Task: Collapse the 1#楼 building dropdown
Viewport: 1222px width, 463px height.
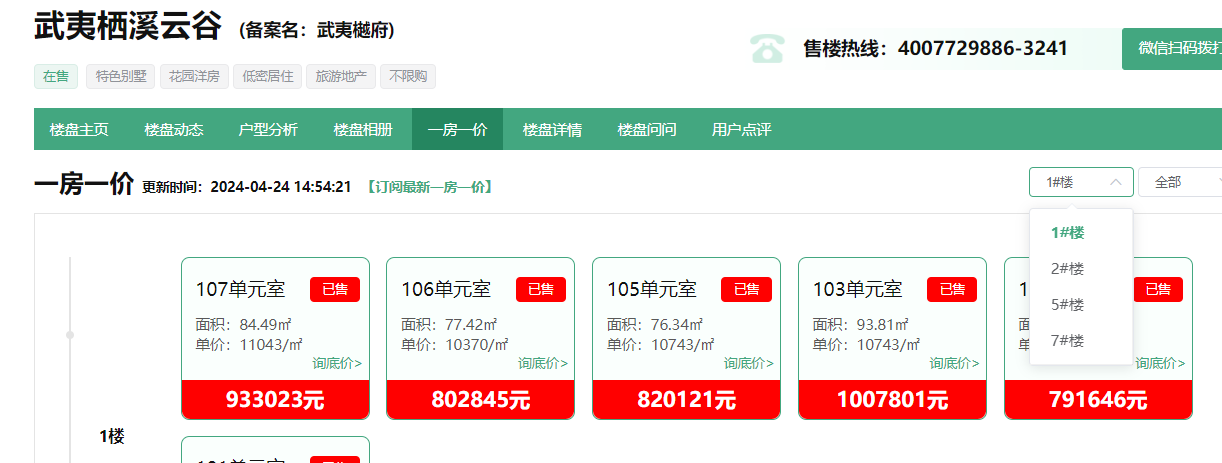Action: point(1081,182)
